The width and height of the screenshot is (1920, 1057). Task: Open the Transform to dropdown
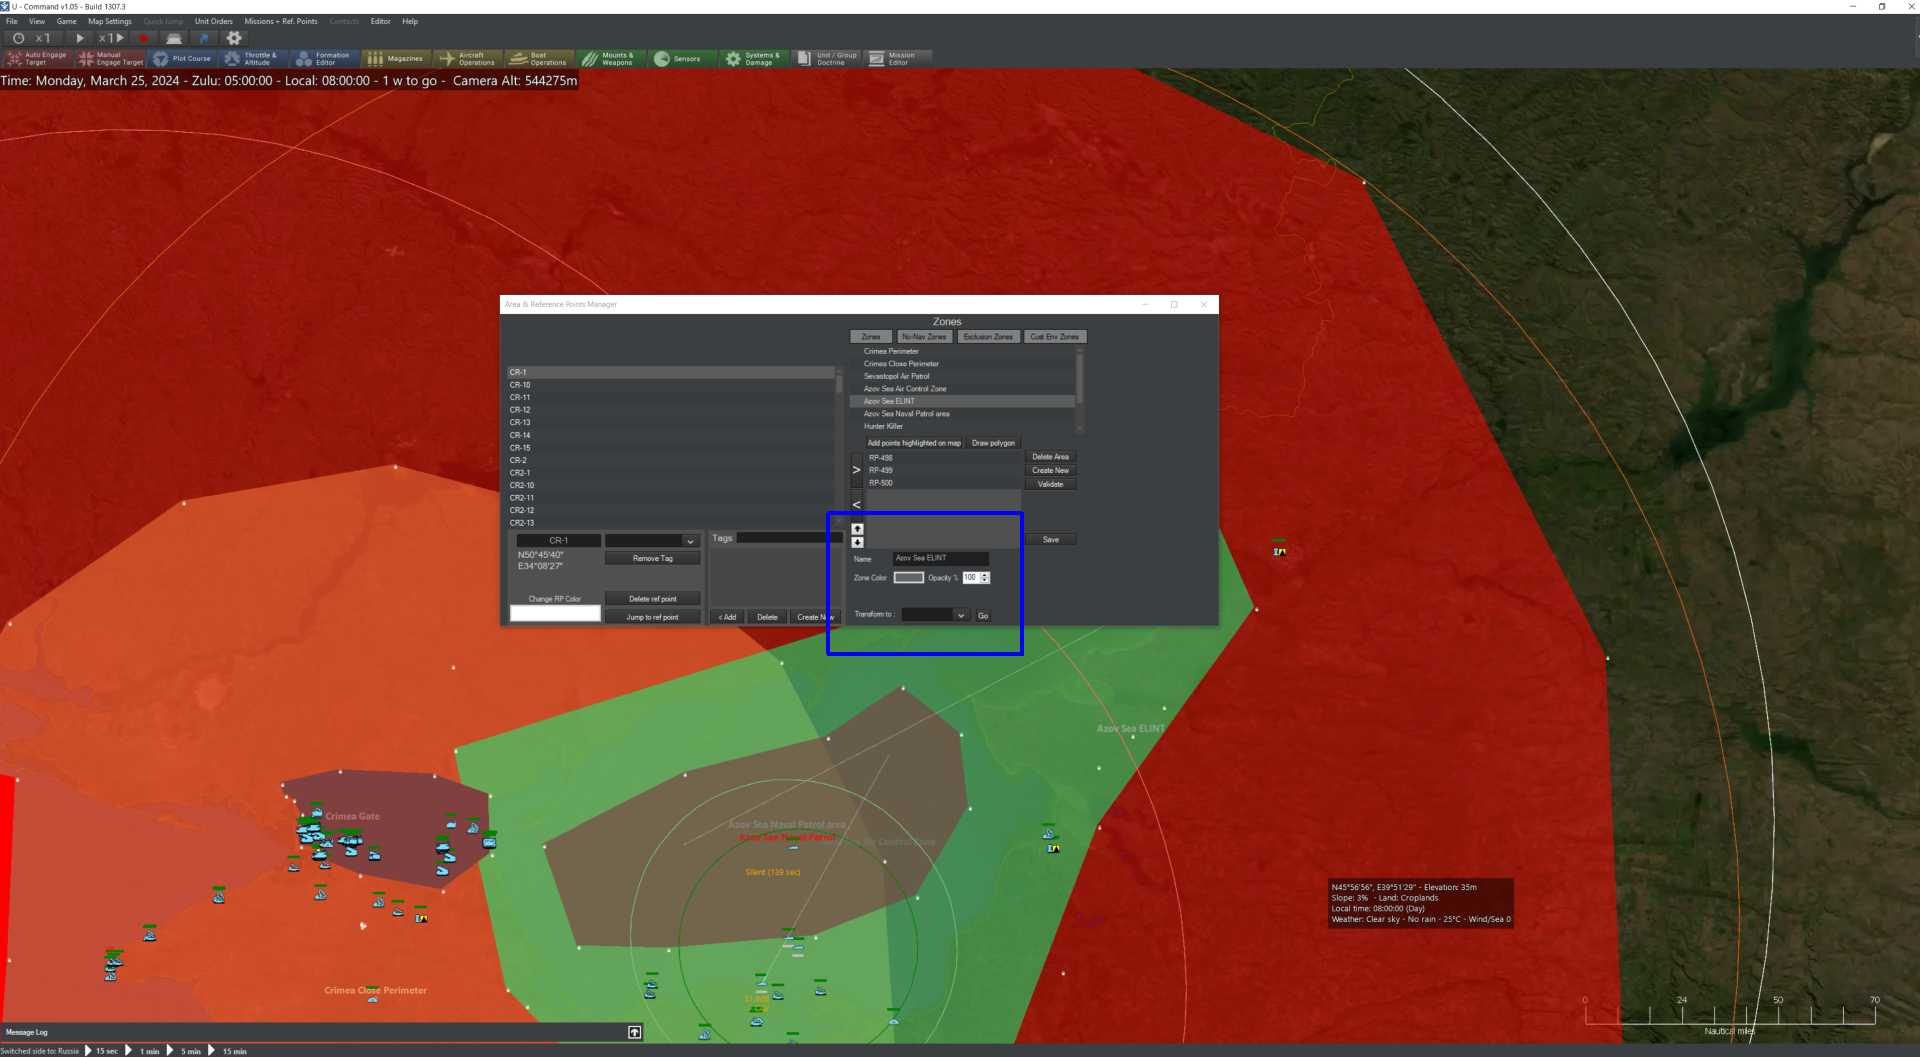934,615
